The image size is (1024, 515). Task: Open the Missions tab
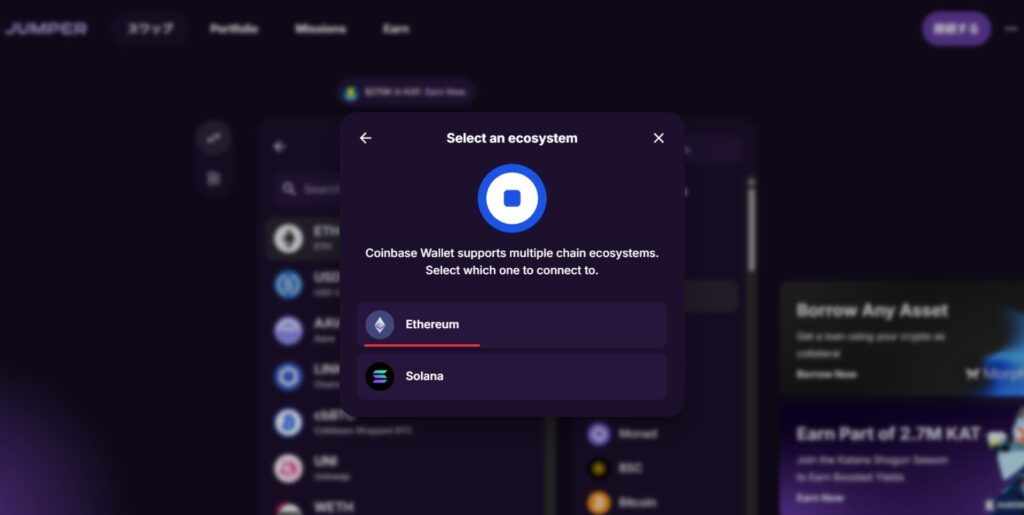320,29
